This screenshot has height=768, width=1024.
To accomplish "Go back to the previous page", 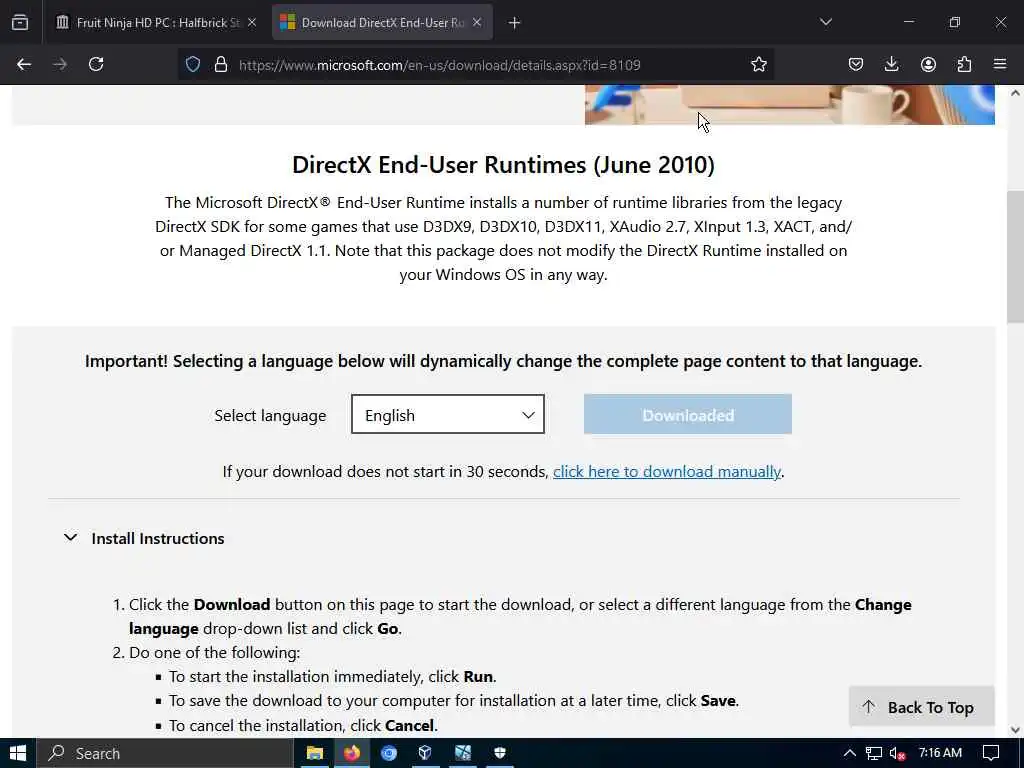I will [x=24, y=64].
